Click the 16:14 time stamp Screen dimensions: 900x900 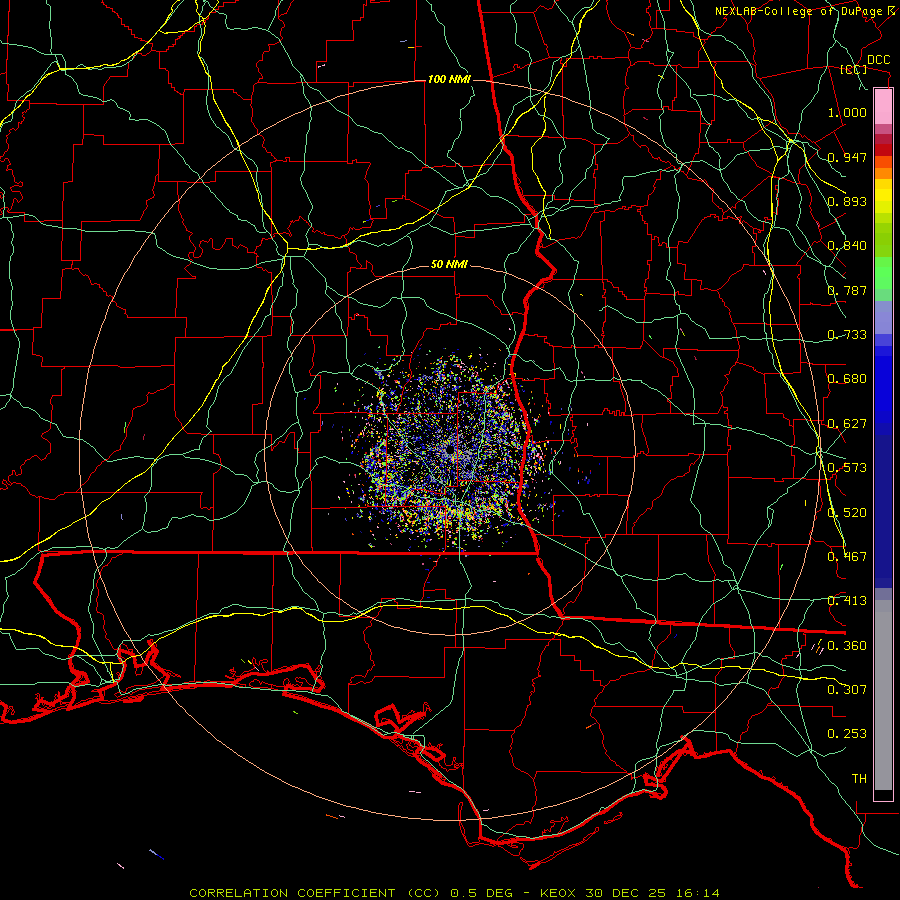(x=697, y=893)
